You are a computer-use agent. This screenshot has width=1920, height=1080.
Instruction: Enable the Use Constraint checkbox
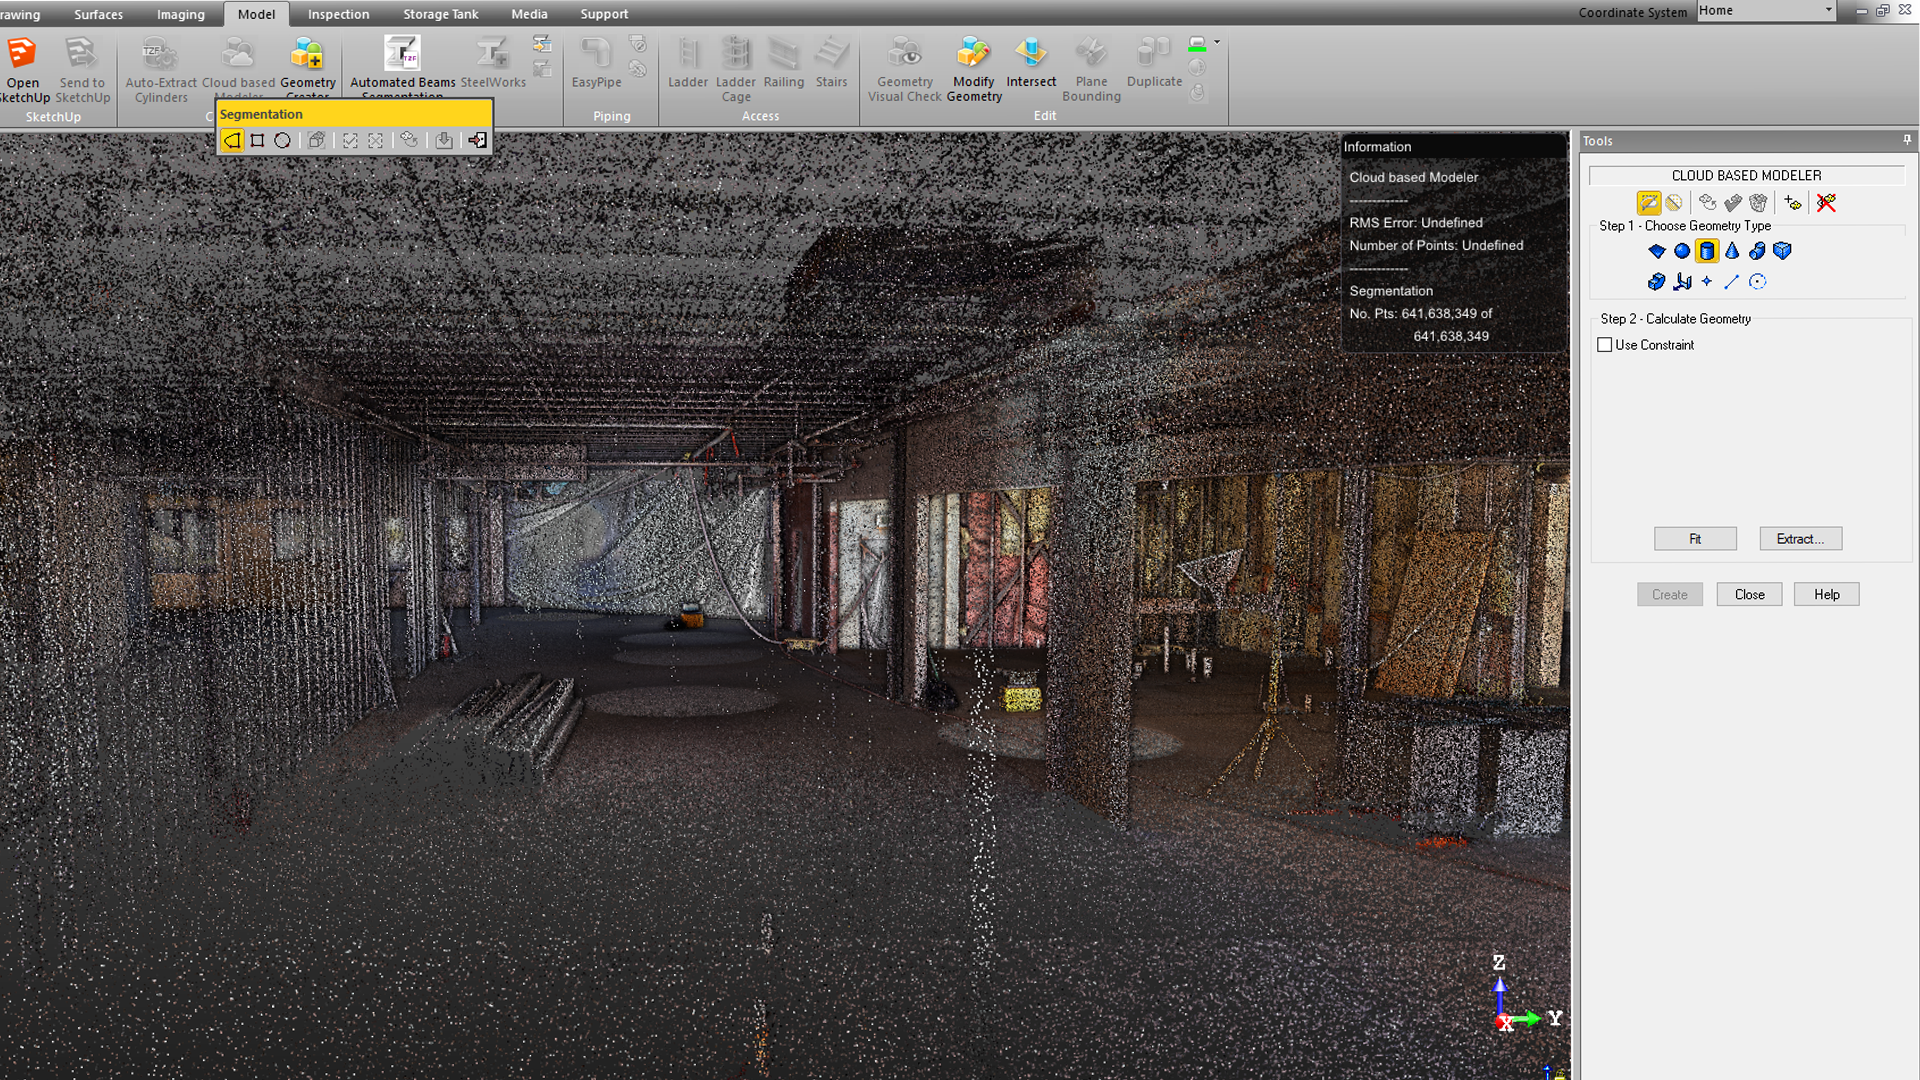1605,345
